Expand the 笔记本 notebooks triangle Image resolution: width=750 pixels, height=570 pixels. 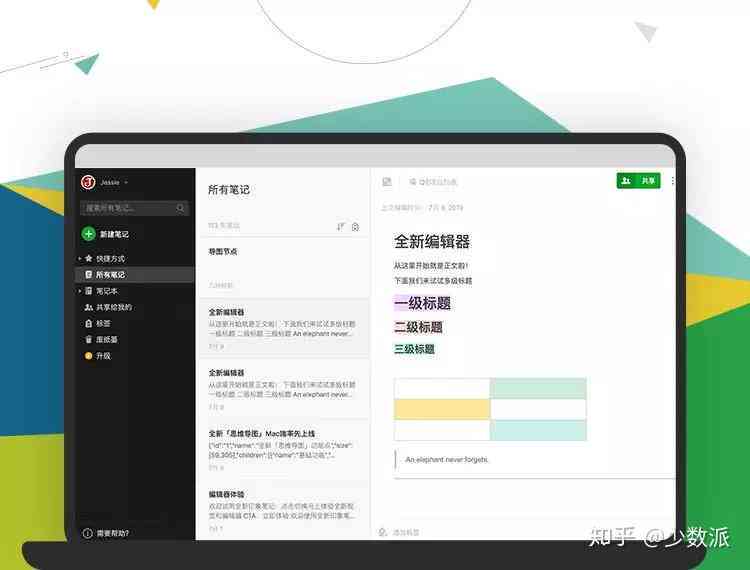click(x=80, y=291)
